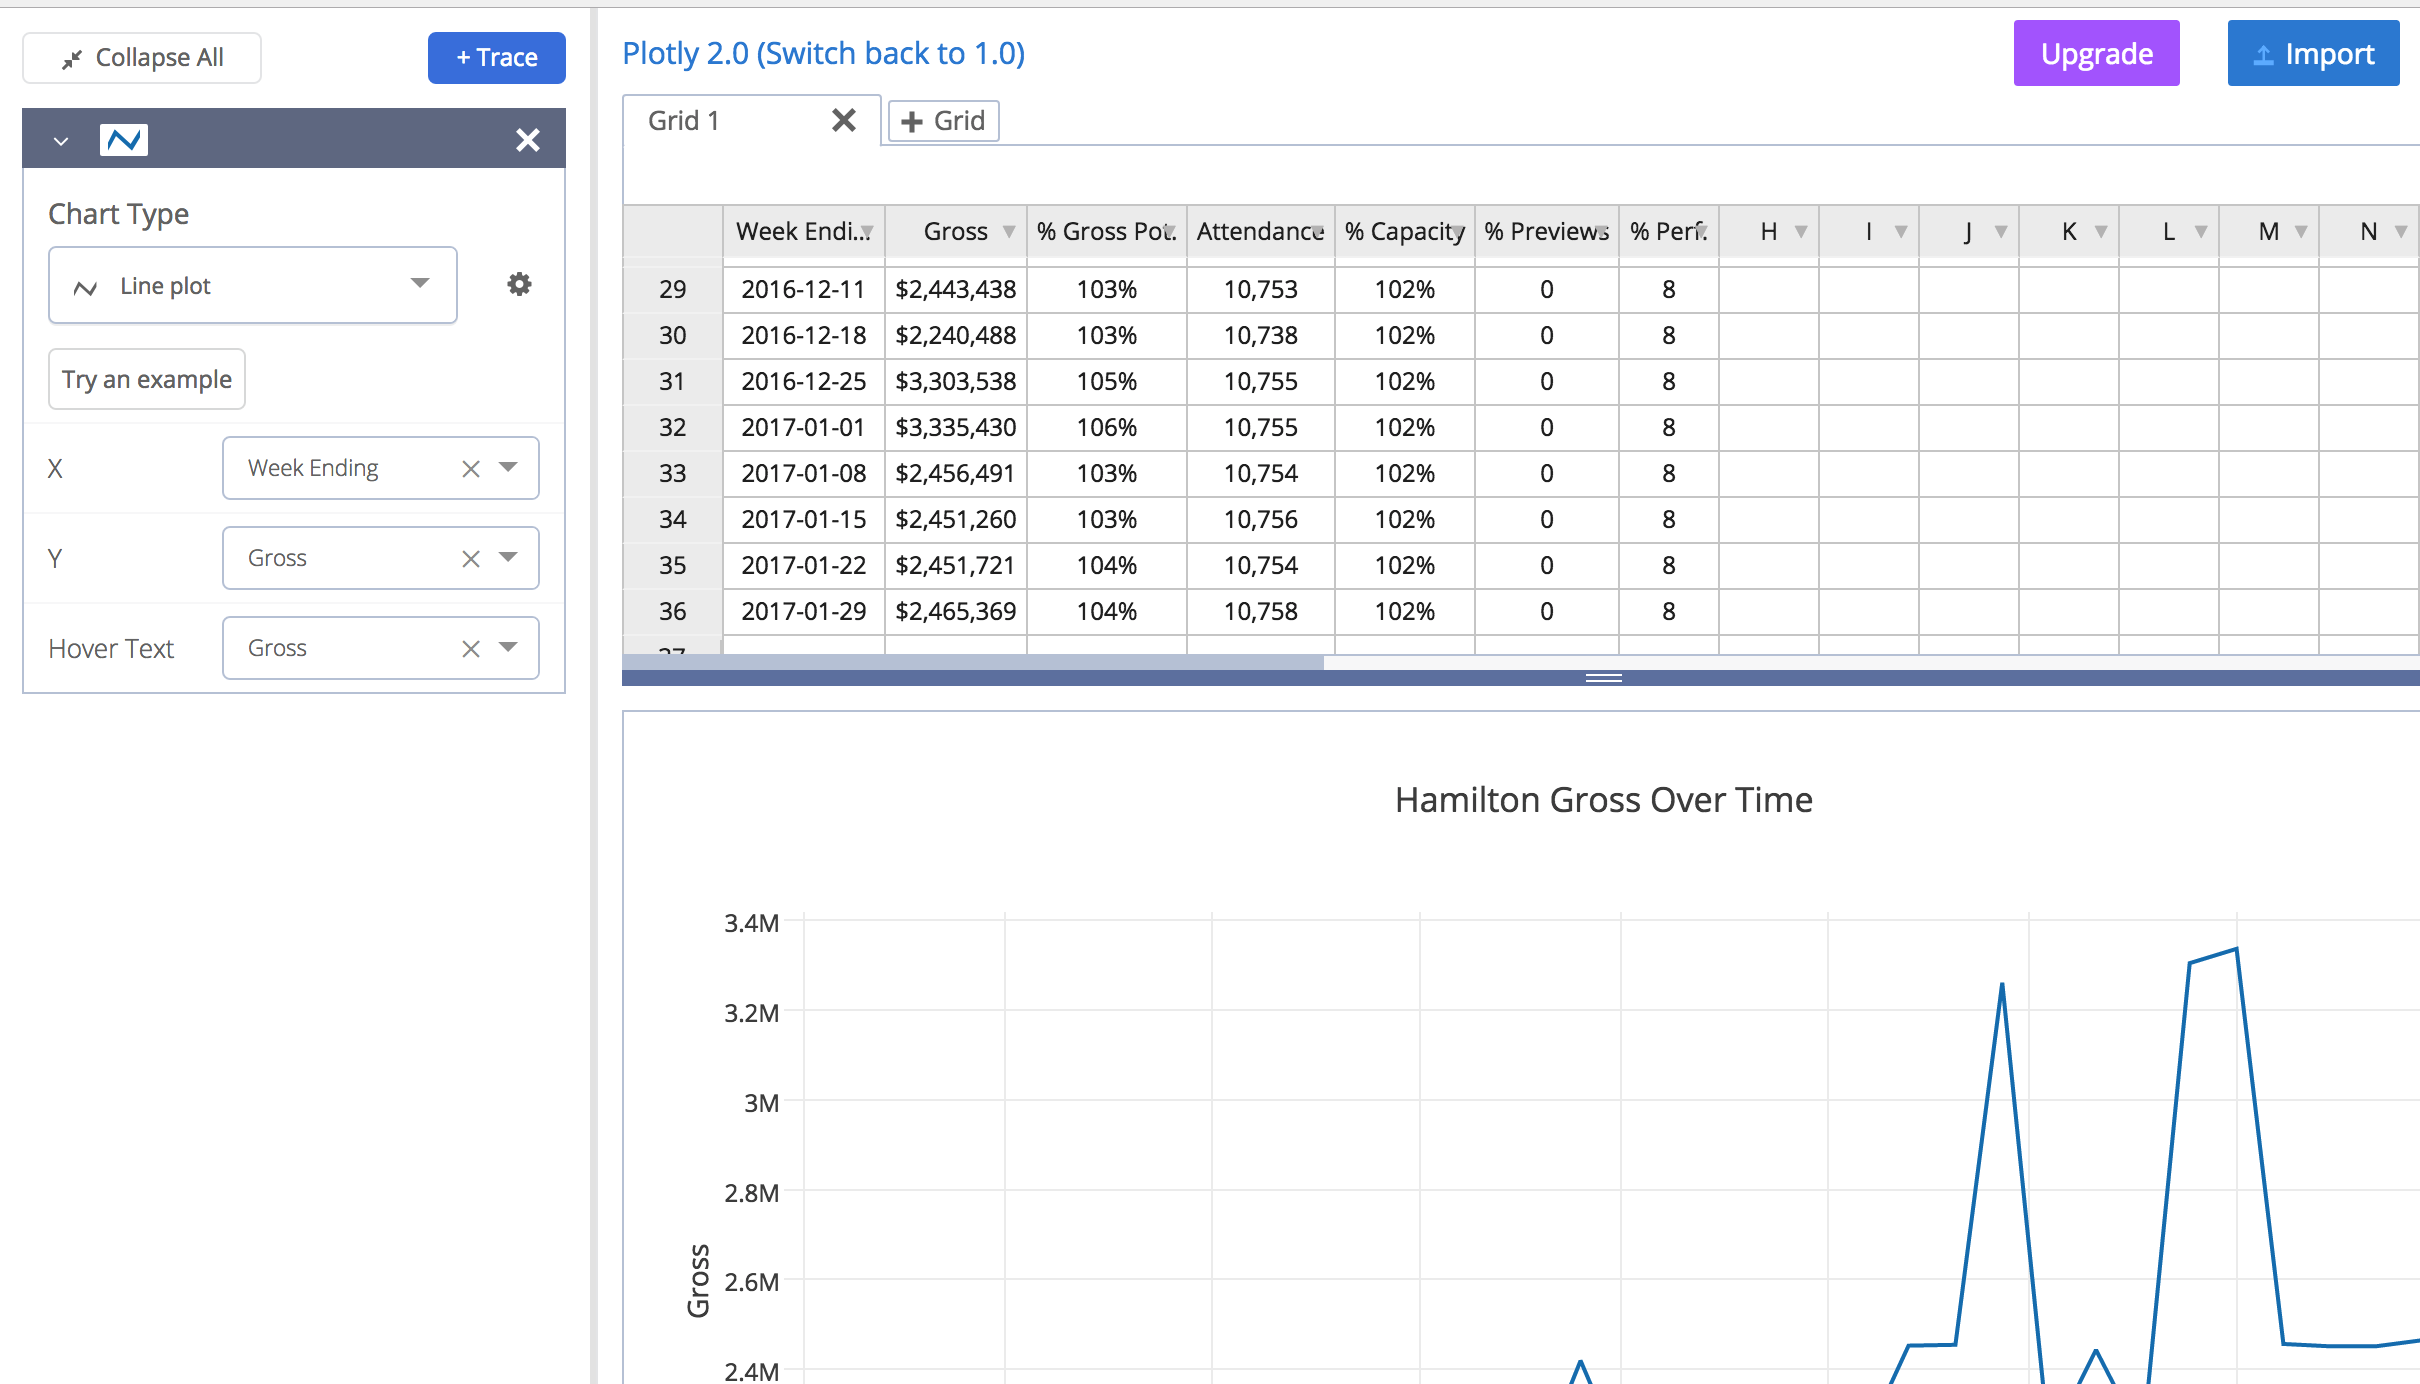This screenshot has height=1384, width=2420.
Task: Click the grid/chart resize handle bar
Action: click(1603, 678)
